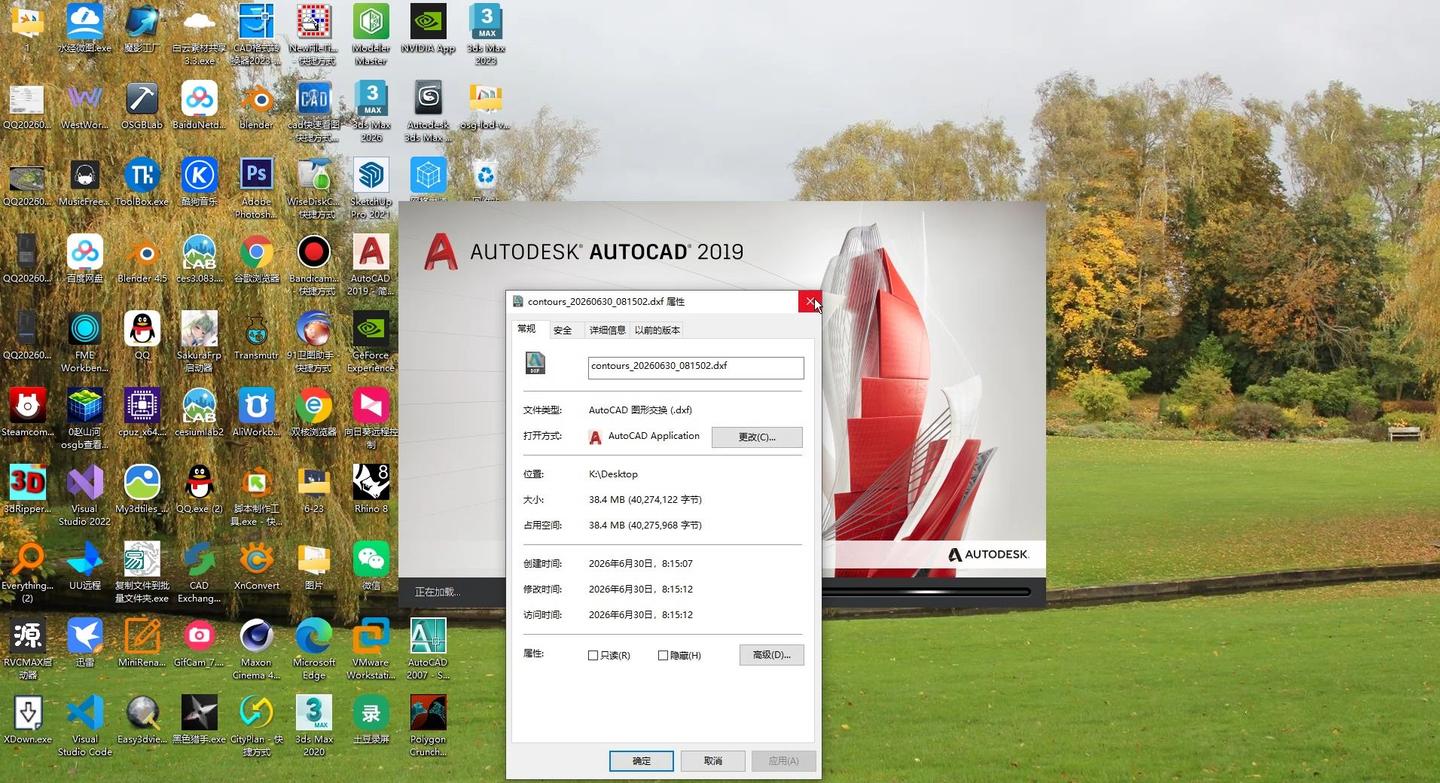Launch the Rhino 8 desktop icon
This screenshot has height=783, width=1440.
[x=371, y=488]
